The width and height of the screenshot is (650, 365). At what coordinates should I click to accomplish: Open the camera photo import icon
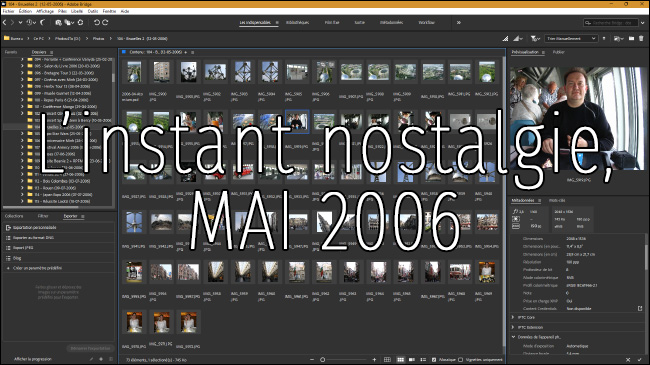(x=58, y=22)
